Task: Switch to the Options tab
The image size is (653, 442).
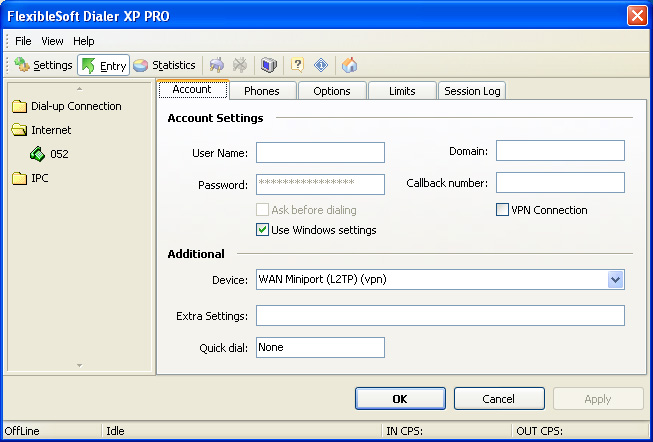Action: 332,91
